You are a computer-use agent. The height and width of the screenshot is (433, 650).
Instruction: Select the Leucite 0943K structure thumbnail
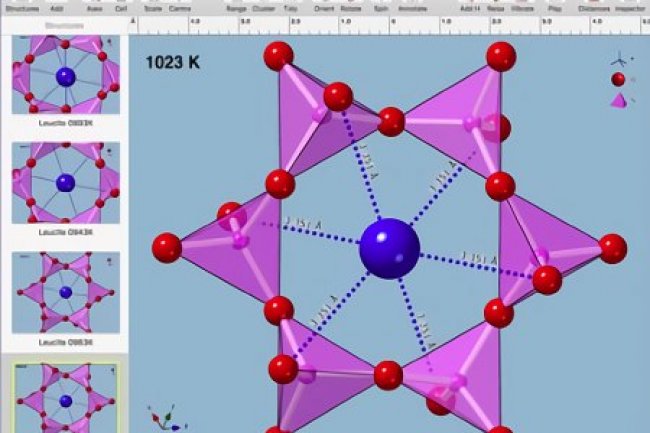(x=65, y=184)
